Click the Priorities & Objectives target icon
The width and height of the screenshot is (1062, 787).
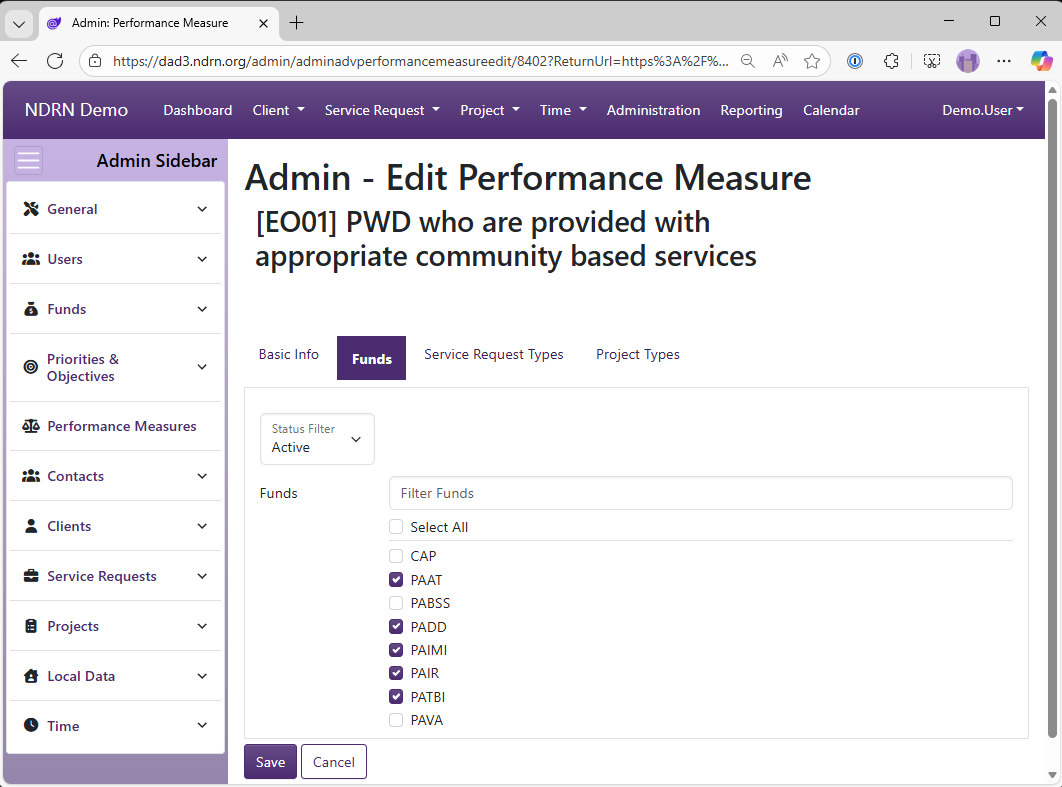click(x=31, y=367)
